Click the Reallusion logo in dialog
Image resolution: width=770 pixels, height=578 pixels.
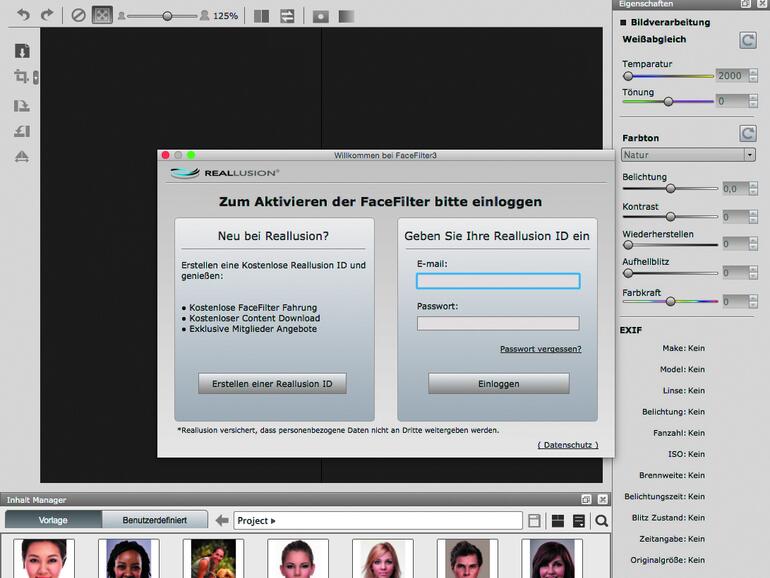coord(224,173)
